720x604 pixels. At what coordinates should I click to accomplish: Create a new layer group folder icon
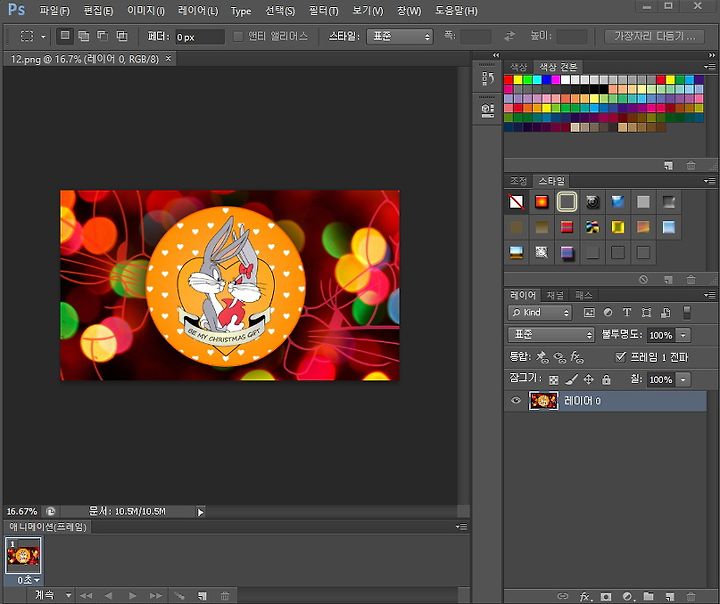pos(648,596)
